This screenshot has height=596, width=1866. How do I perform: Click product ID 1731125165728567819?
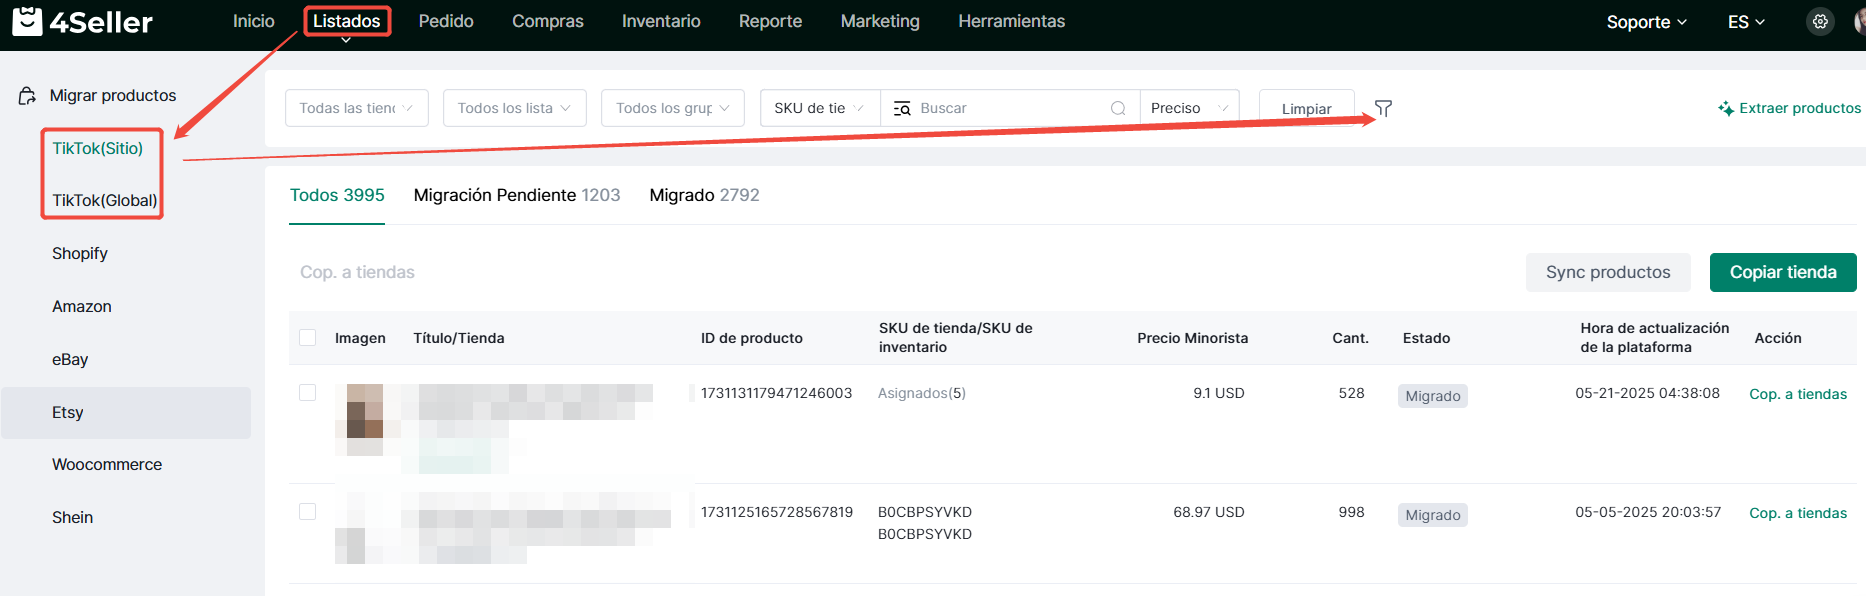pos(777,512)
